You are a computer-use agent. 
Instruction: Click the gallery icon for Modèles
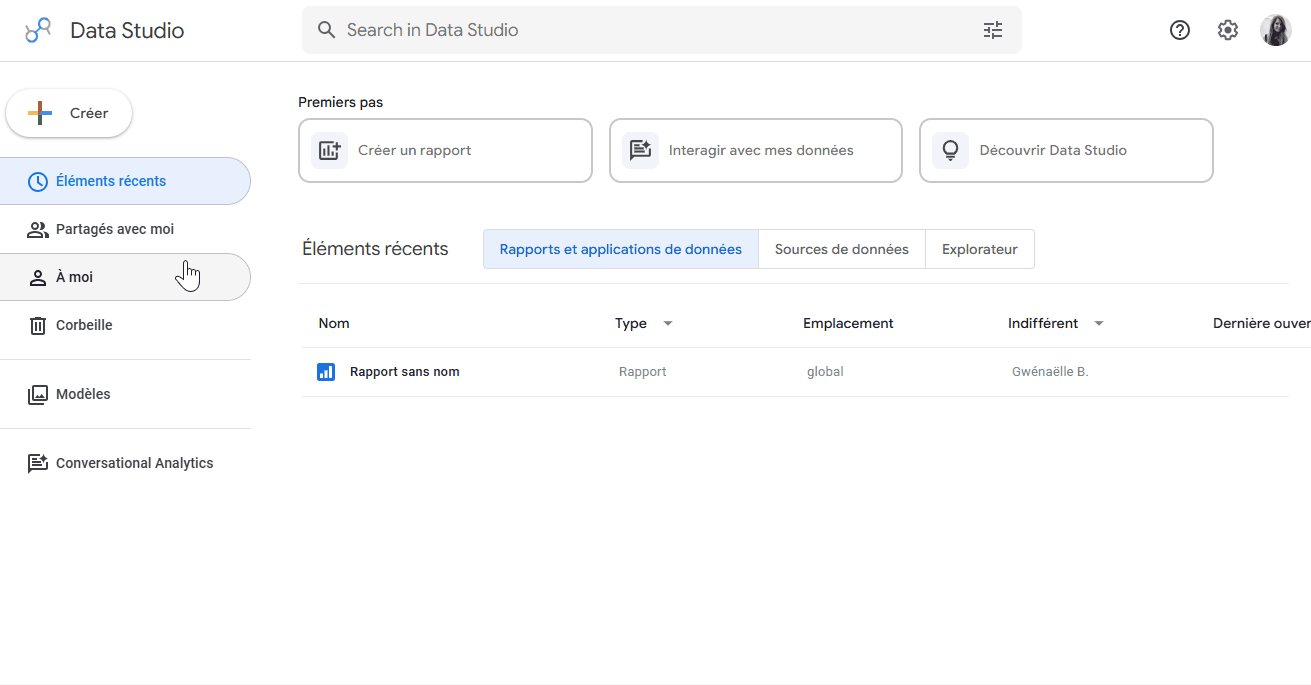(x=38, y=394)
